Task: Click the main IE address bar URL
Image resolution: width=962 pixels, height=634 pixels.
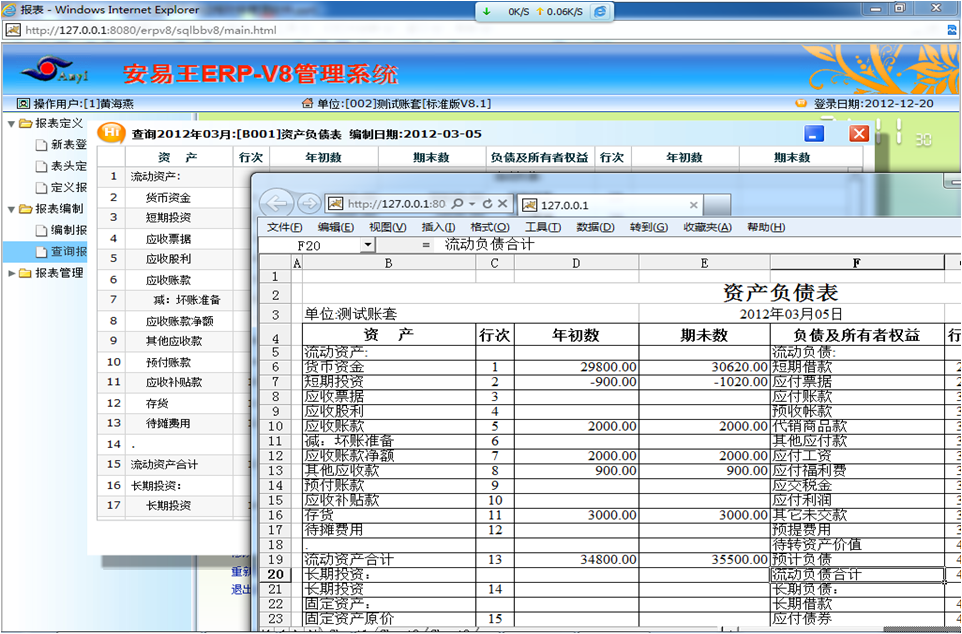Action: pos(151,30)
